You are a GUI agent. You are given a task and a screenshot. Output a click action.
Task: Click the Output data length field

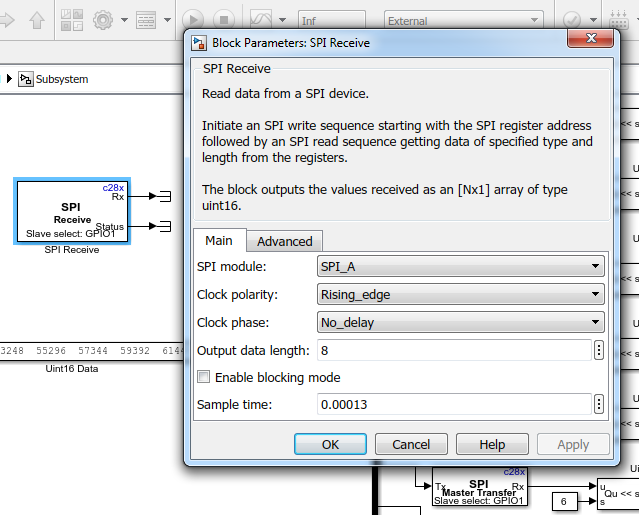coord(454,350)
